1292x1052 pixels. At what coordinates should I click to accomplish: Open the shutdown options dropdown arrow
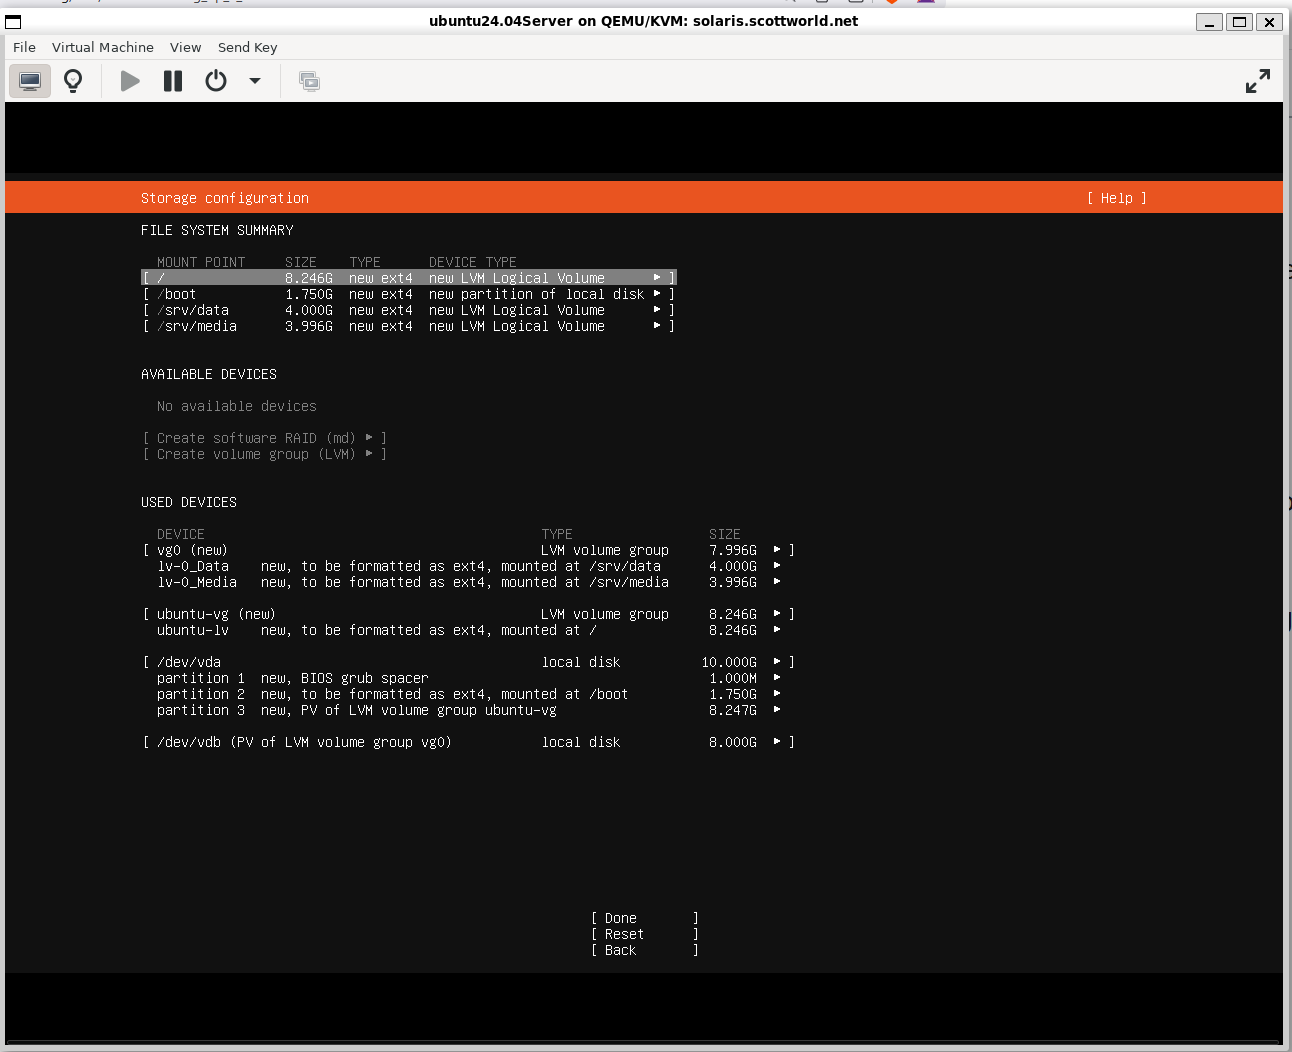(255, 81)
